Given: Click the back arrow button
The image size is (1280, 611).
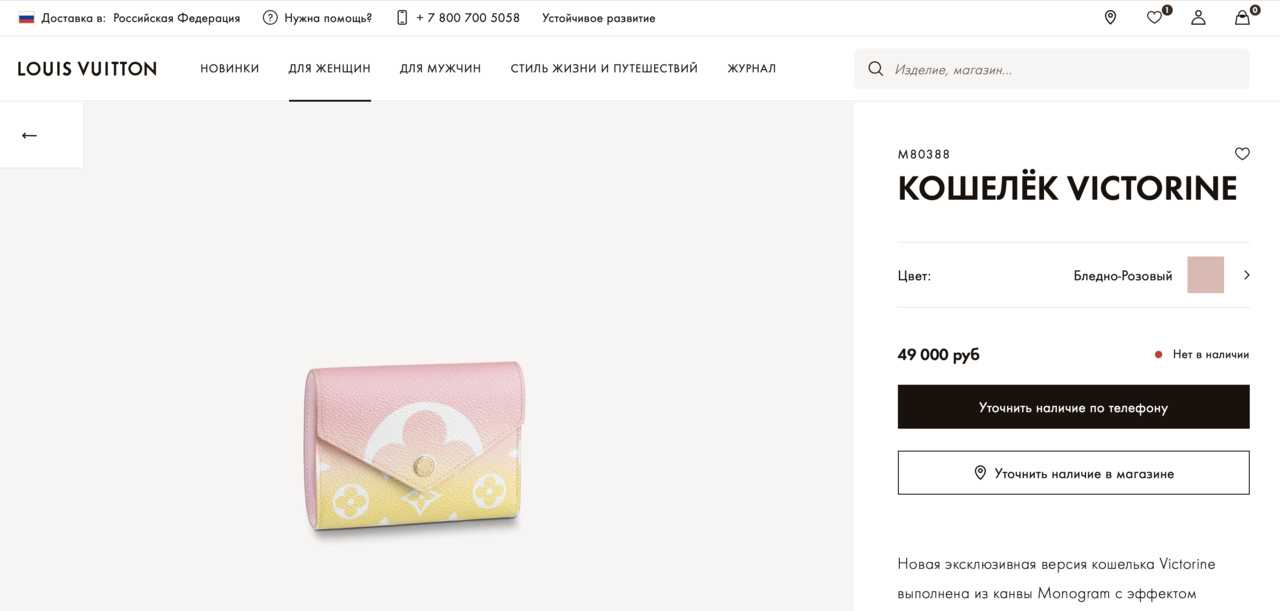Looking at the screenshot, I should 29,135.
